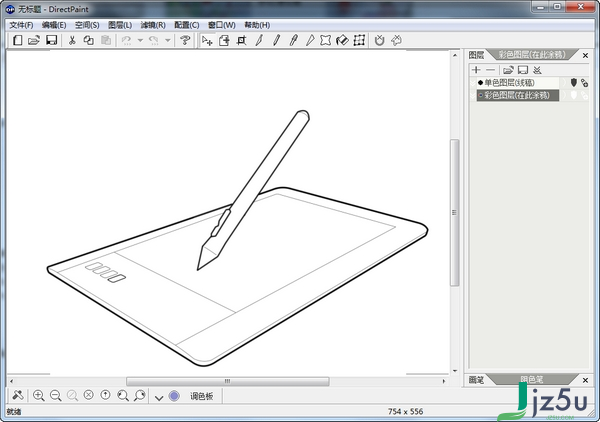Click the paste clipboard icon

(106, 40)
